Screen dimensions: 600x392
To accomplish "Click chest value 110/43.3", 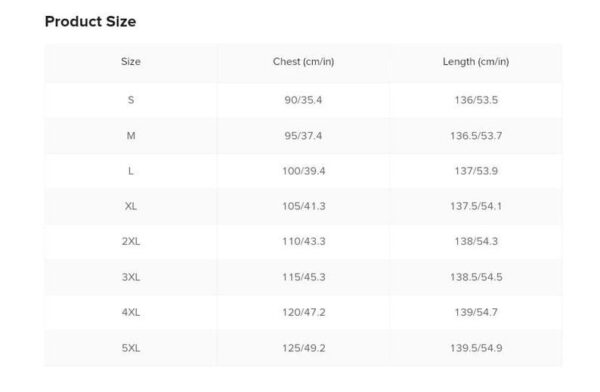I will click(304, 242).
